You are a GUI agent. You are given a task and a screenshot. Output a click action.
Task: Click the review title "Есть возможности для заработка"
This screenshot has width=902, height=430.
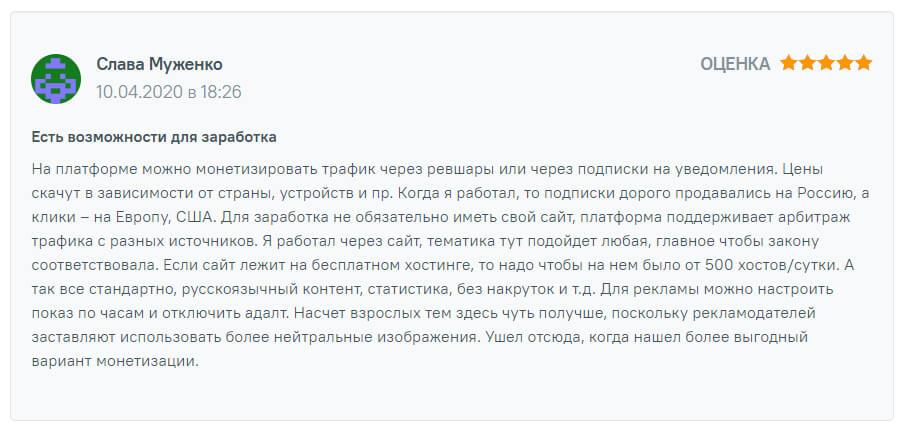[x=154, y=136]
